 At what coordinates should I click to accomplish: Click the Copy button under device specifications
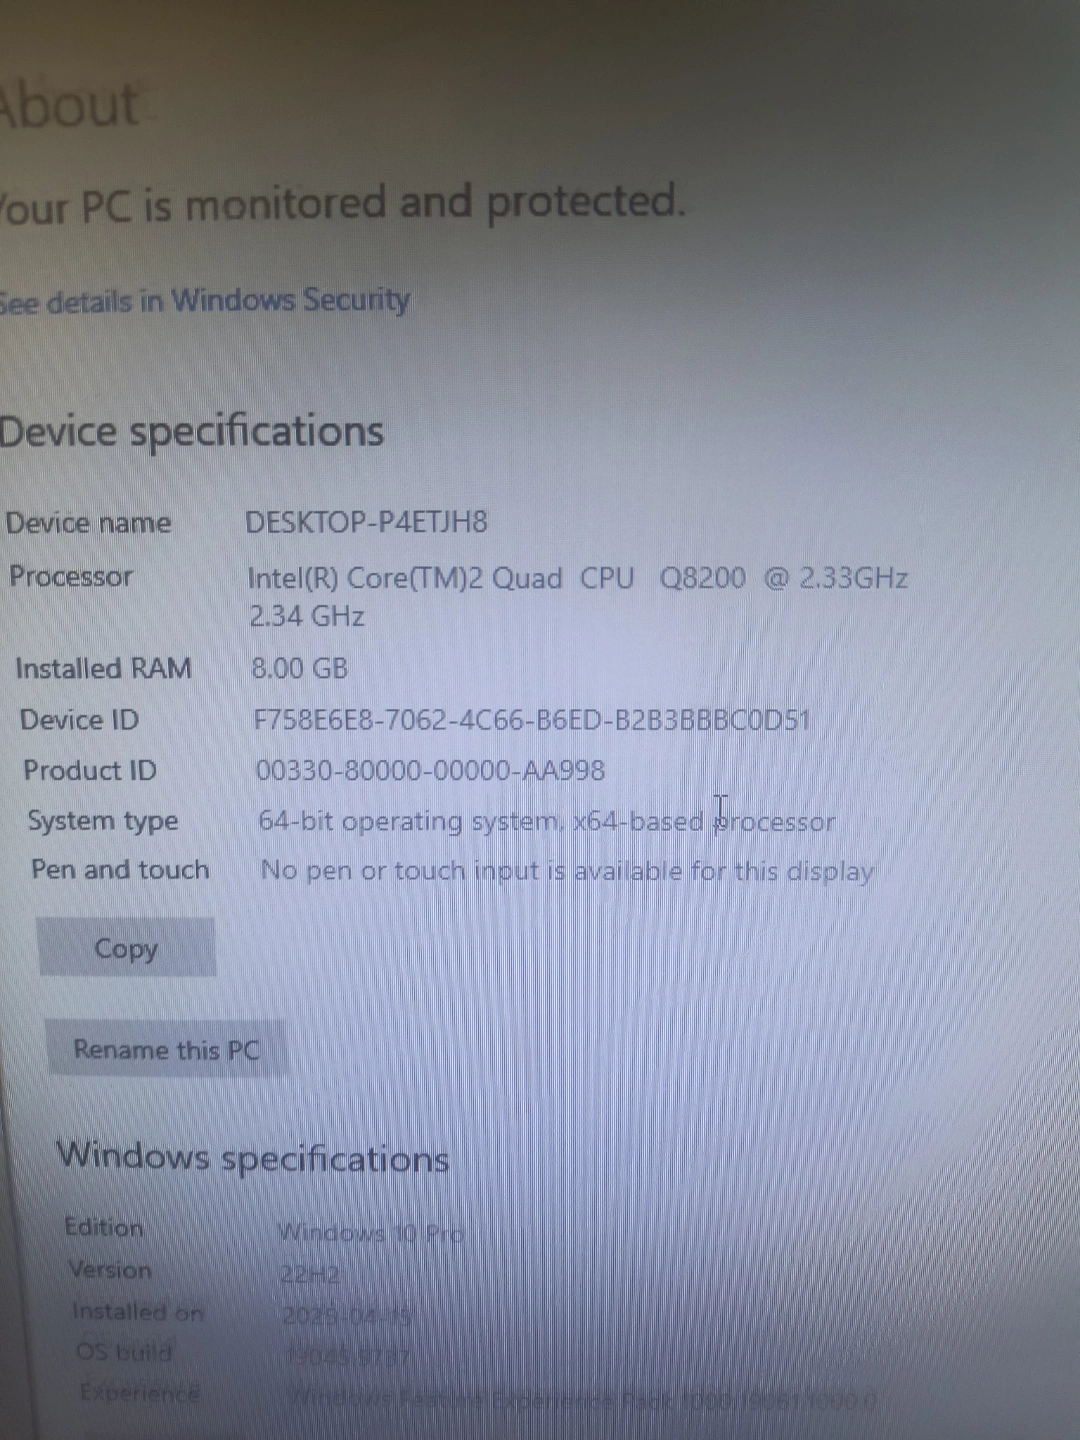click(126, 947)
